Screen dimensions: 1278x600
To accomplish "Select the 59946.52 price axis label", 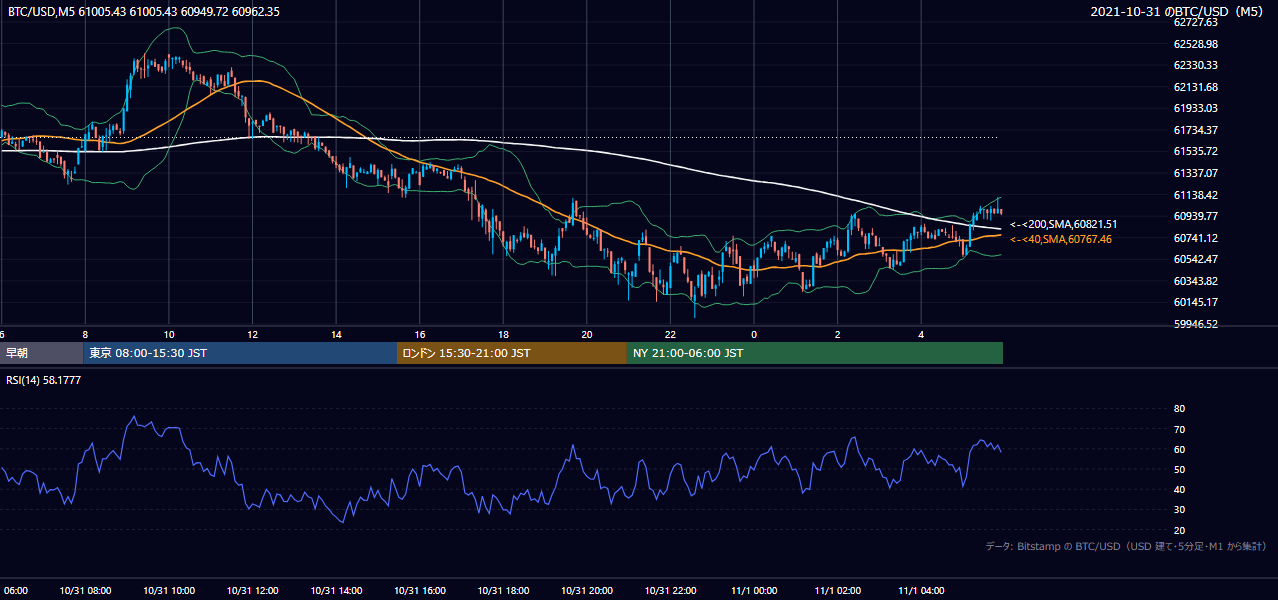I will [x=1195, y=324].
